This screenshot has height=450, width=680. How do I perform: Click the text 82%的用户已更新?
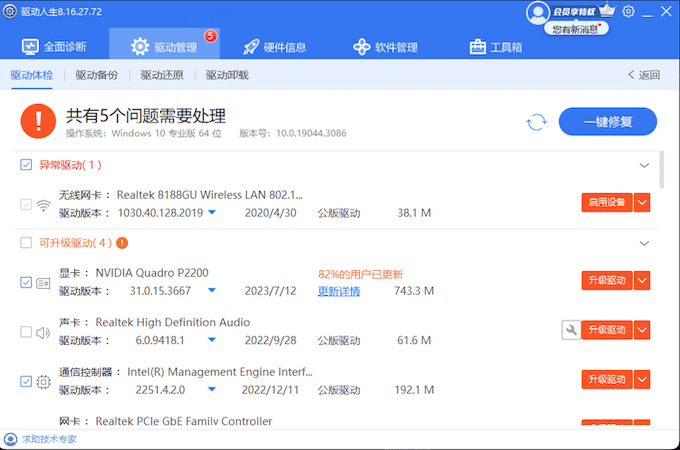tap(360, 274)
